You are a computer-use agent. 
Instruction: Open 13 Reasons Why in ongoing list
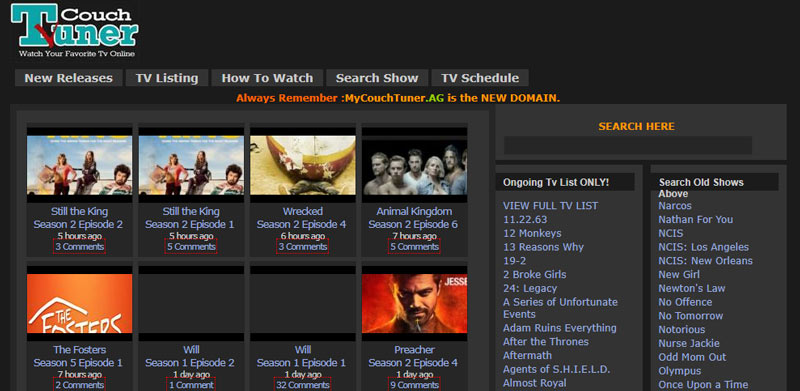coord(543,247)
